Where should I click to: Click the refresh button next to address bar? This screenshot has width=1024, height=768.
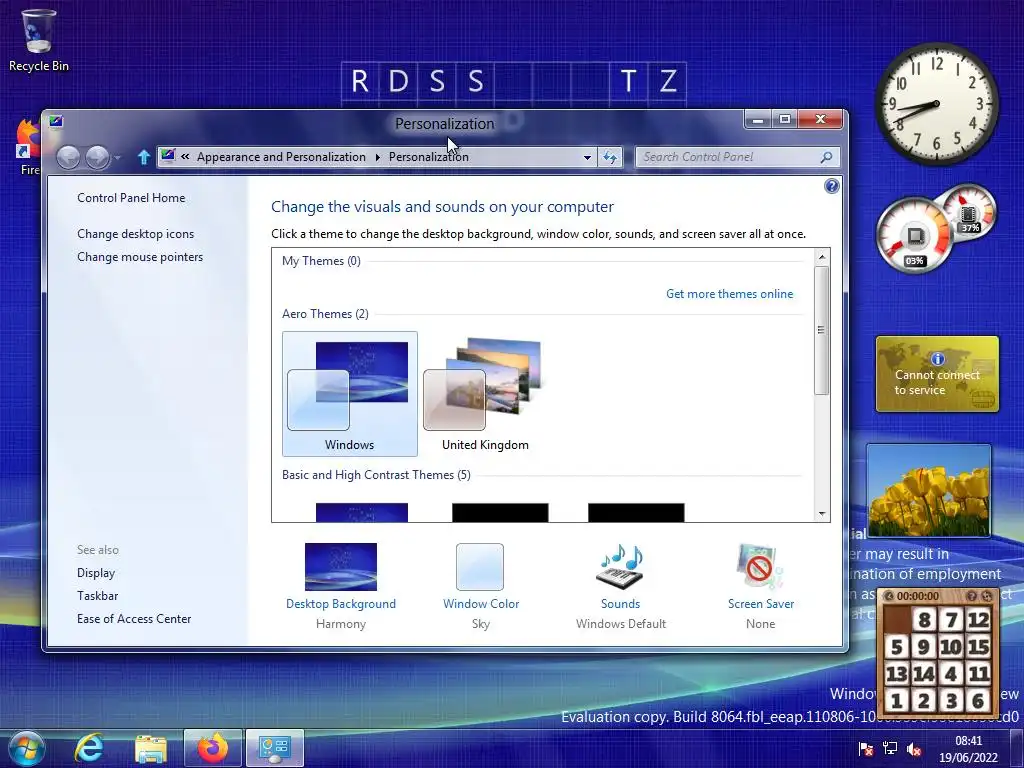click(x=610, y=157)
